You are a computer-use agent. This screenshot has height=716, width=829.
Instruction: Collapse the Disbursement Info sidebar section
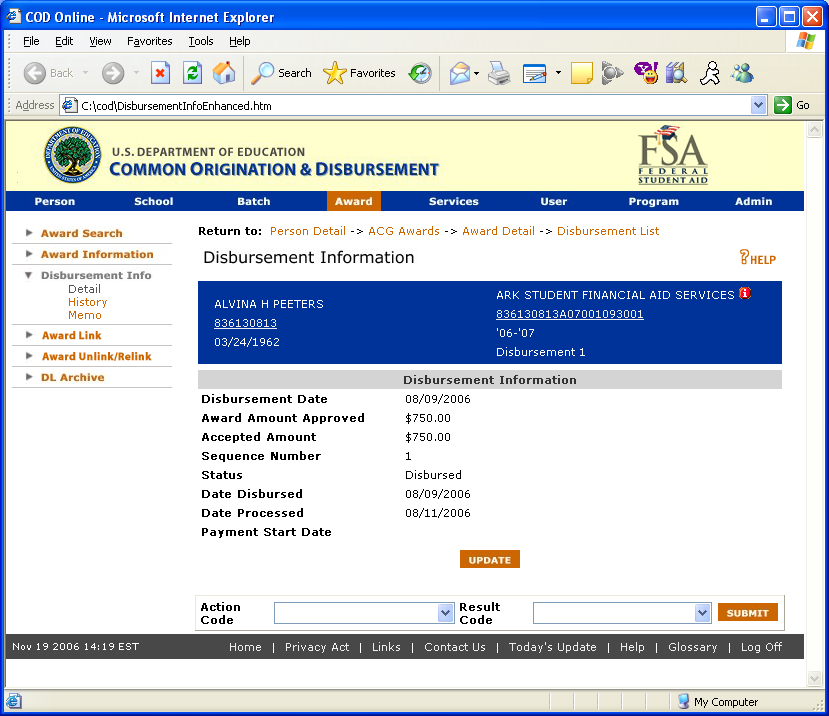[x=30, y=275]
